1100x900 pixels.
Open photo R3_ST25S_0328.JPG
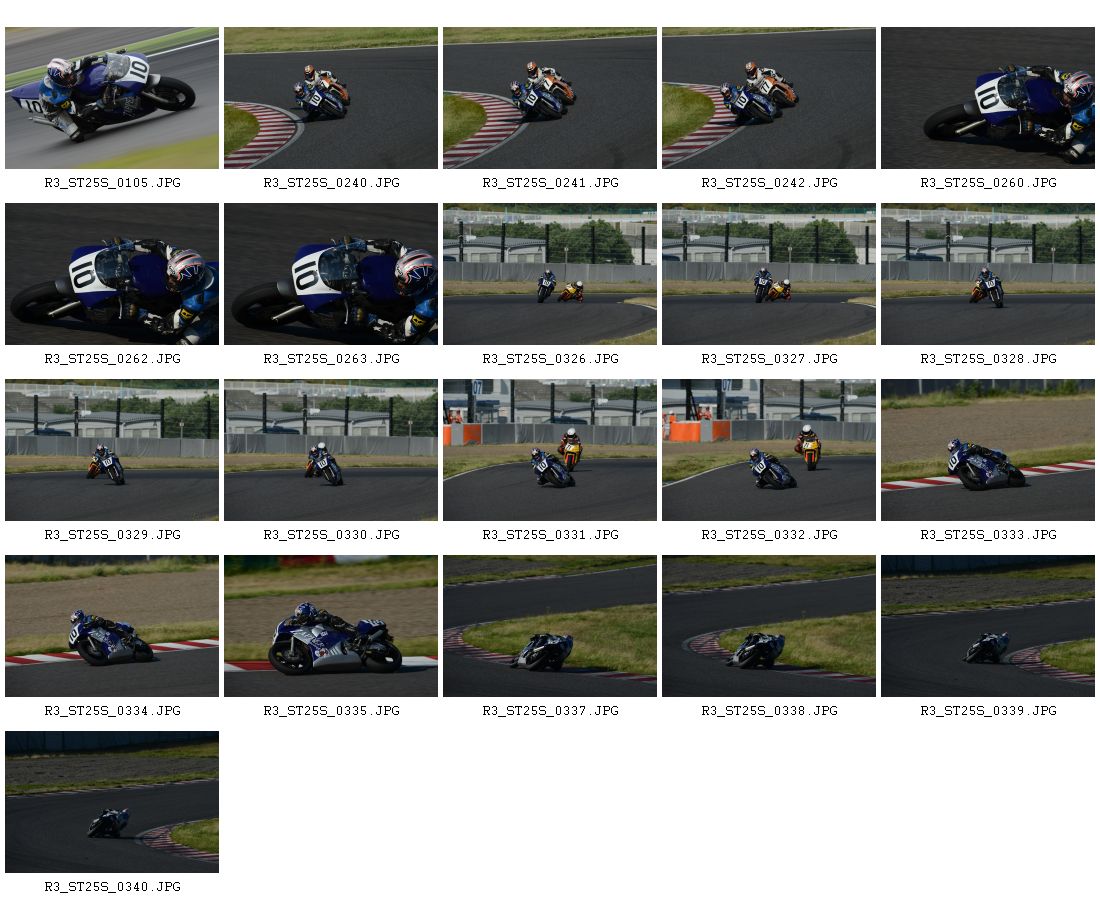[x=988, y=274]
